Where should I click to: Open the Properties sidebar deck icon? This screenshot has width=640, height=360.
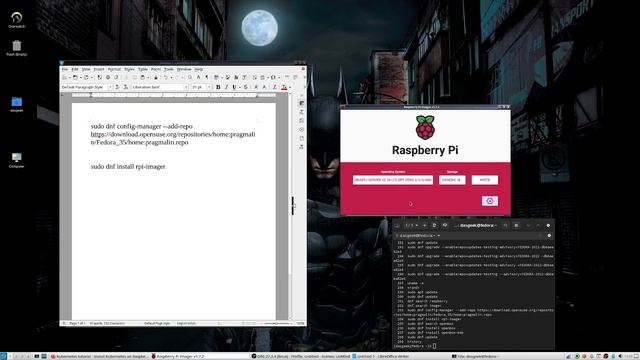click(302, 103)
